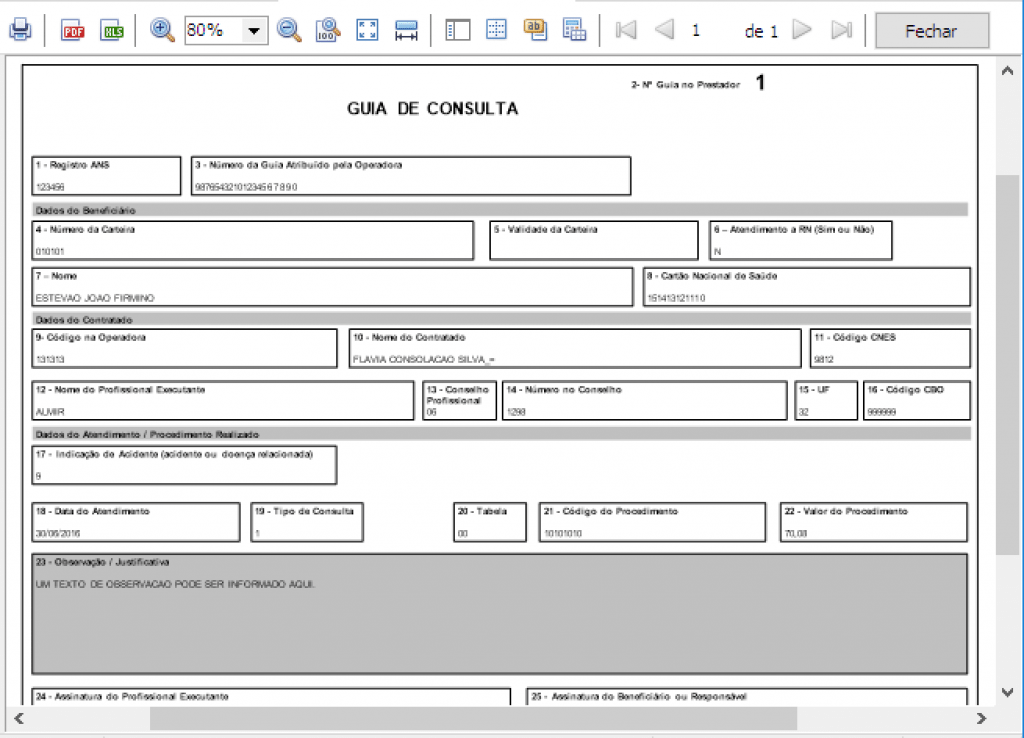Click the Fechar button

[x=931, y=31]
